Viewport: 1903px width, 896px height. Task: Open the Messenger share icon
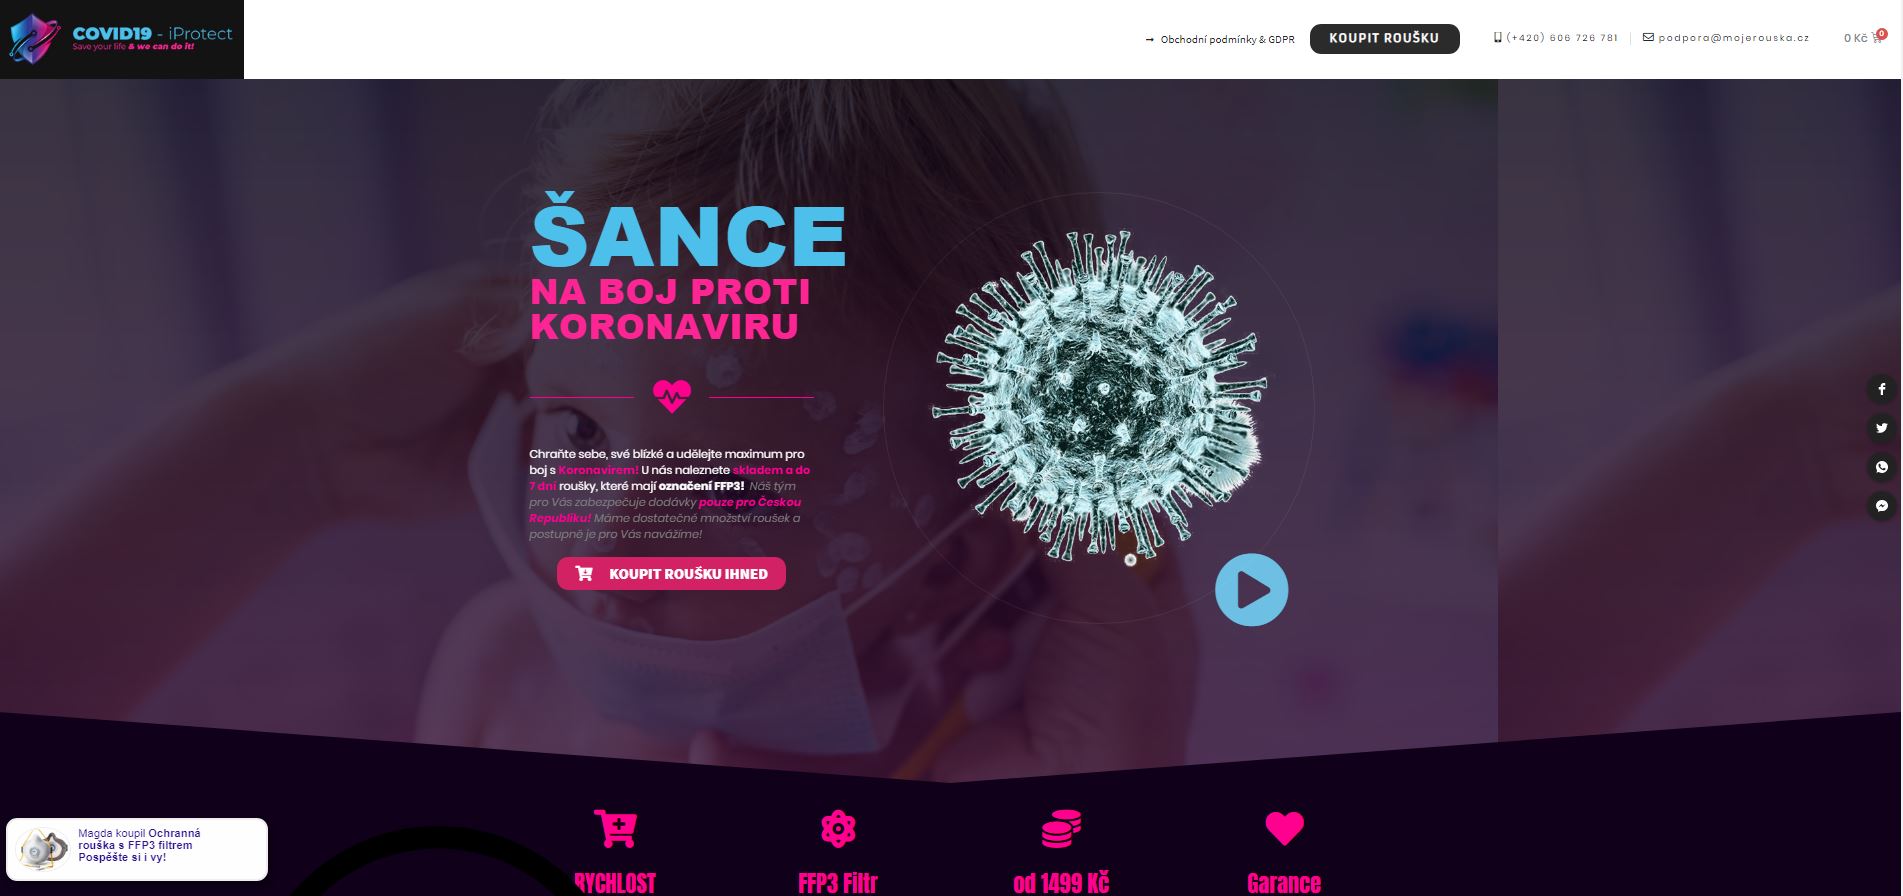click(x=1881, y=506)
